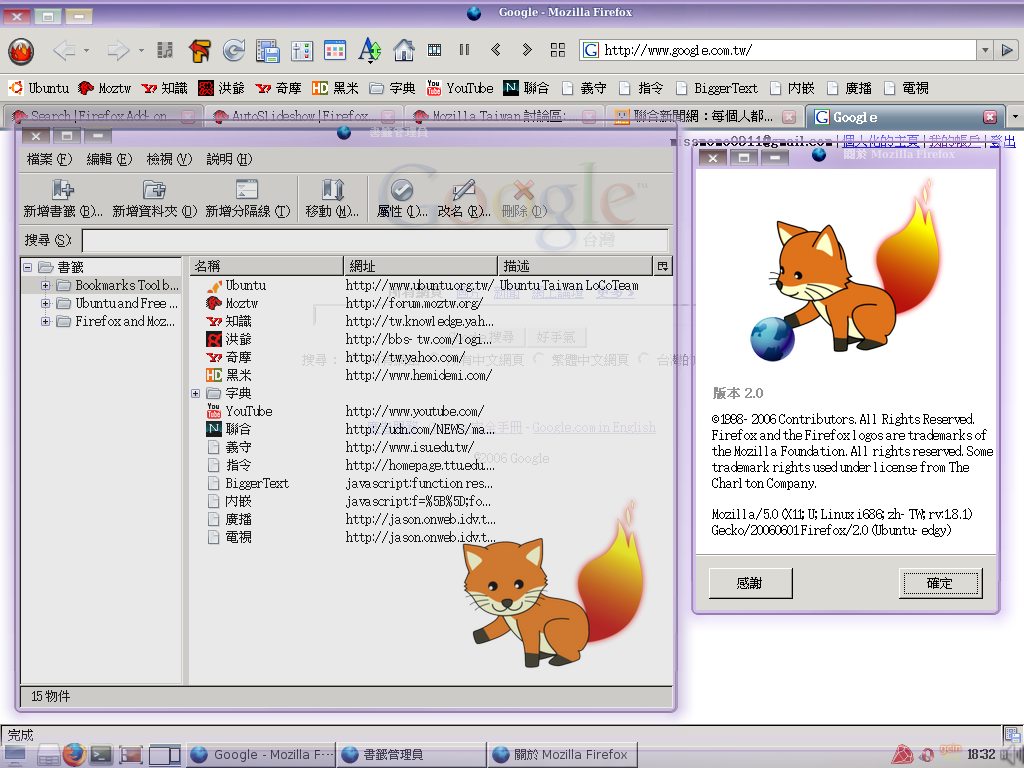This screenshot has width=1024, height=768.
Task: Click the Home icon in Firefox toolbar
Action: click(404, 50)
